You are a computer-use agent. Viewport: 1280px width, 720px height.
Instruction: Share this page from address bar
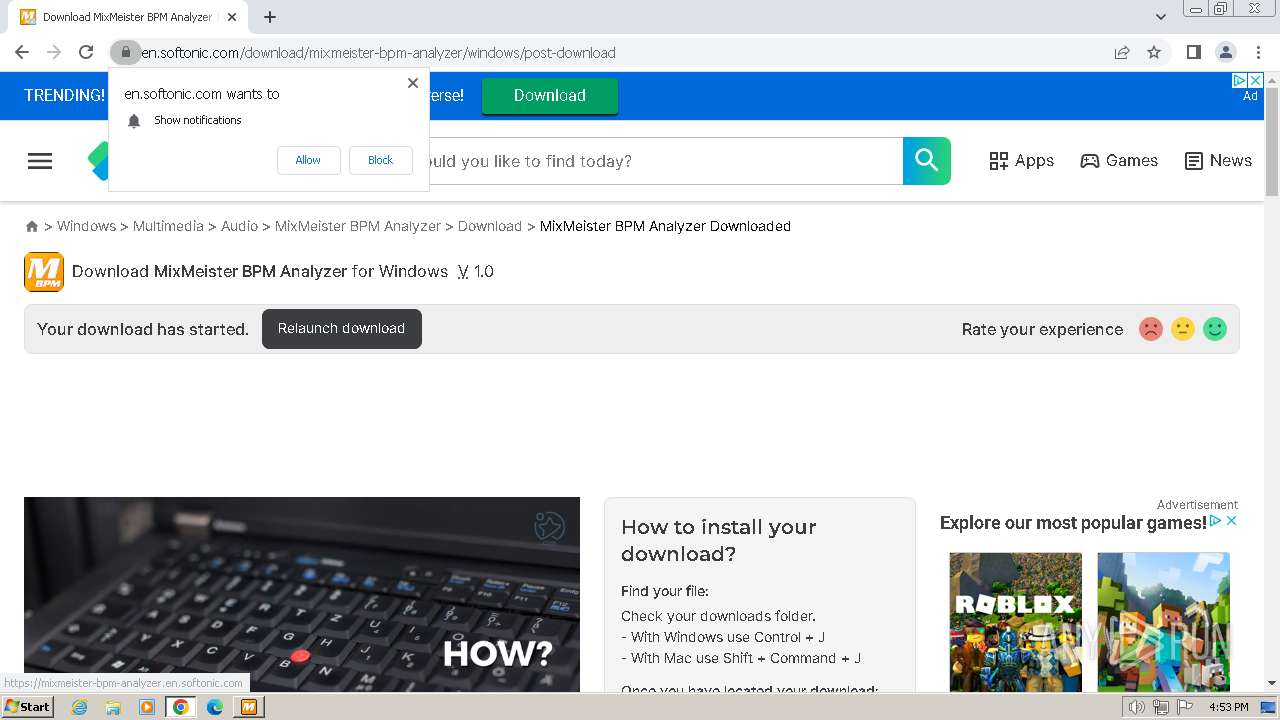point(1122,52)
